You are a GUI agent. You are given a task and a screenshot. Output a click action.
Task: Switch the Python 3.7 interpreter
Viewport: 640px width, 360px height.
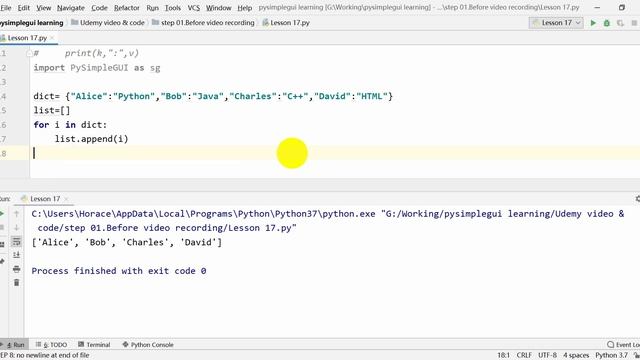tap(611, 355)
